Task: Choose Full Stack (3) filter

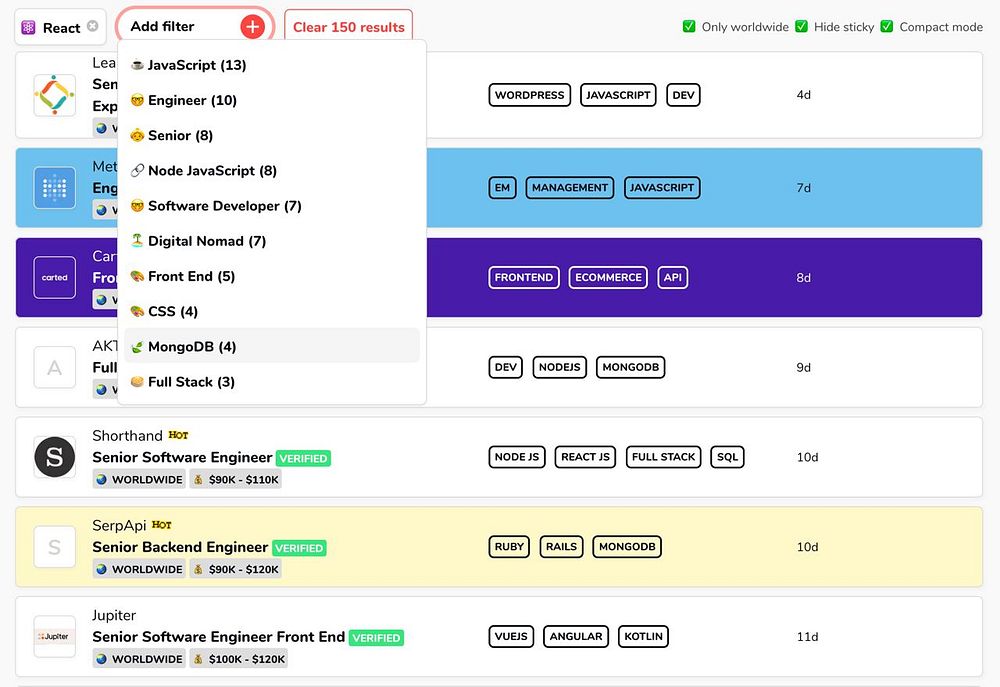Action: pyautogui.click(x=272, y=381)
